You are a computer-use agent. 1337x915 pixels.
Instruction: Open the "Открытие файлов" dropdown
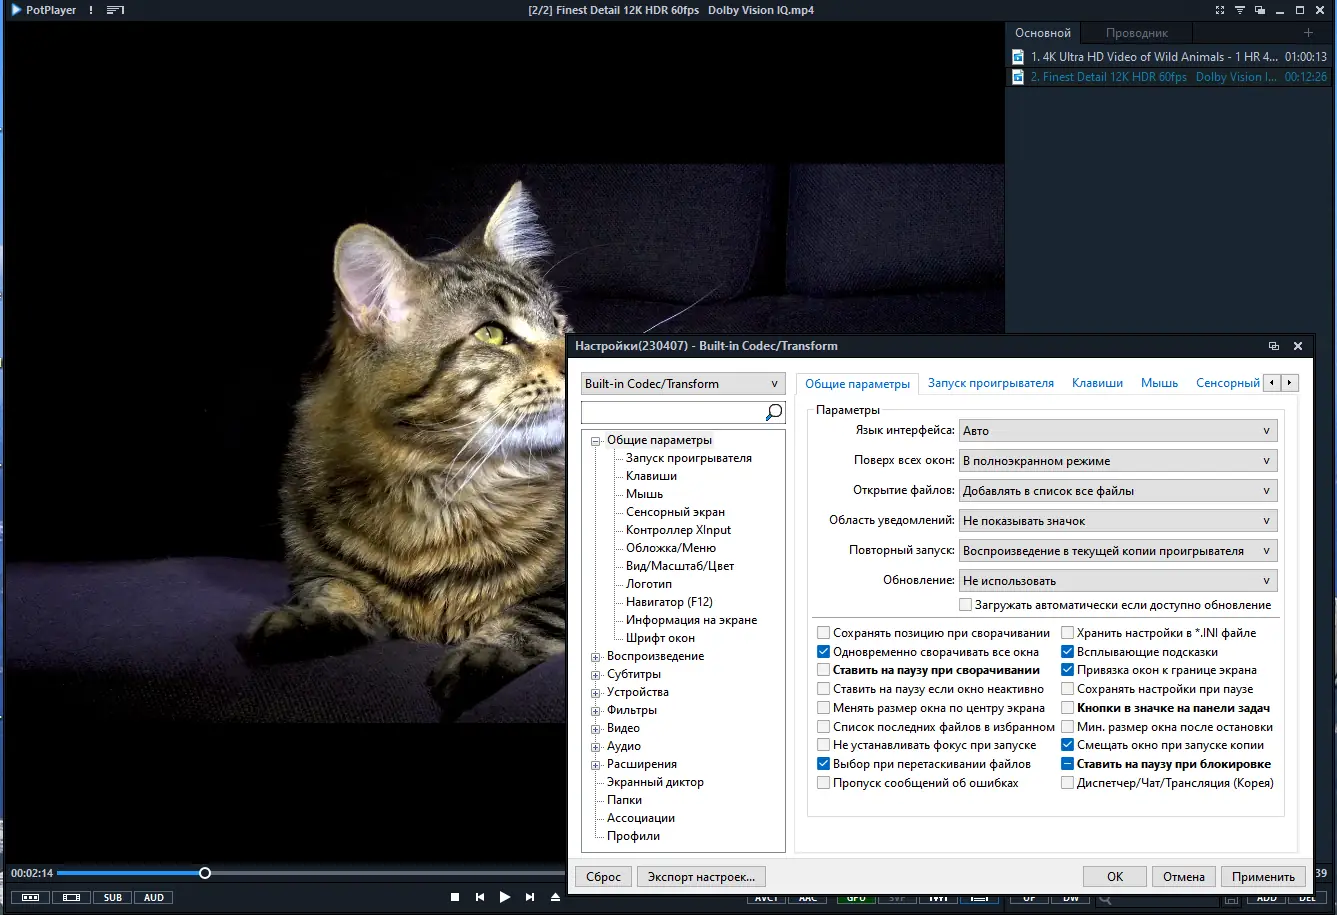(1118, 491)
